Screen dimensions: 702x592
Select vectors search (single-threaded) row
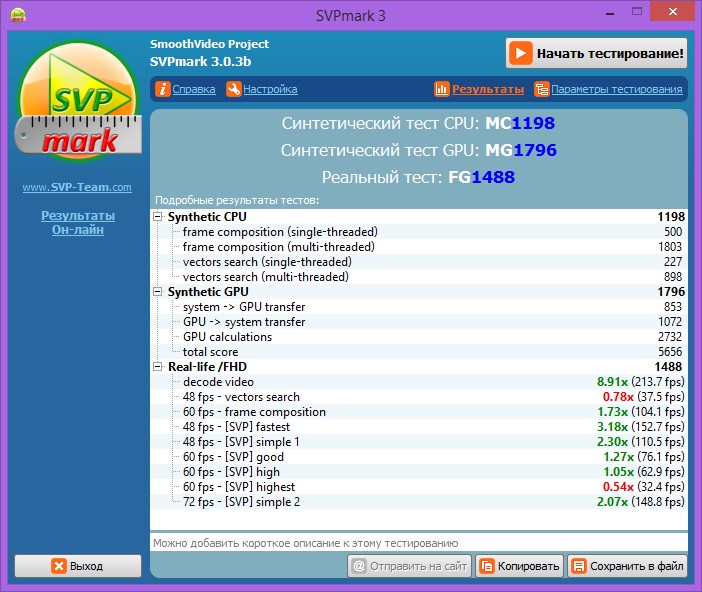pos(419,262)
